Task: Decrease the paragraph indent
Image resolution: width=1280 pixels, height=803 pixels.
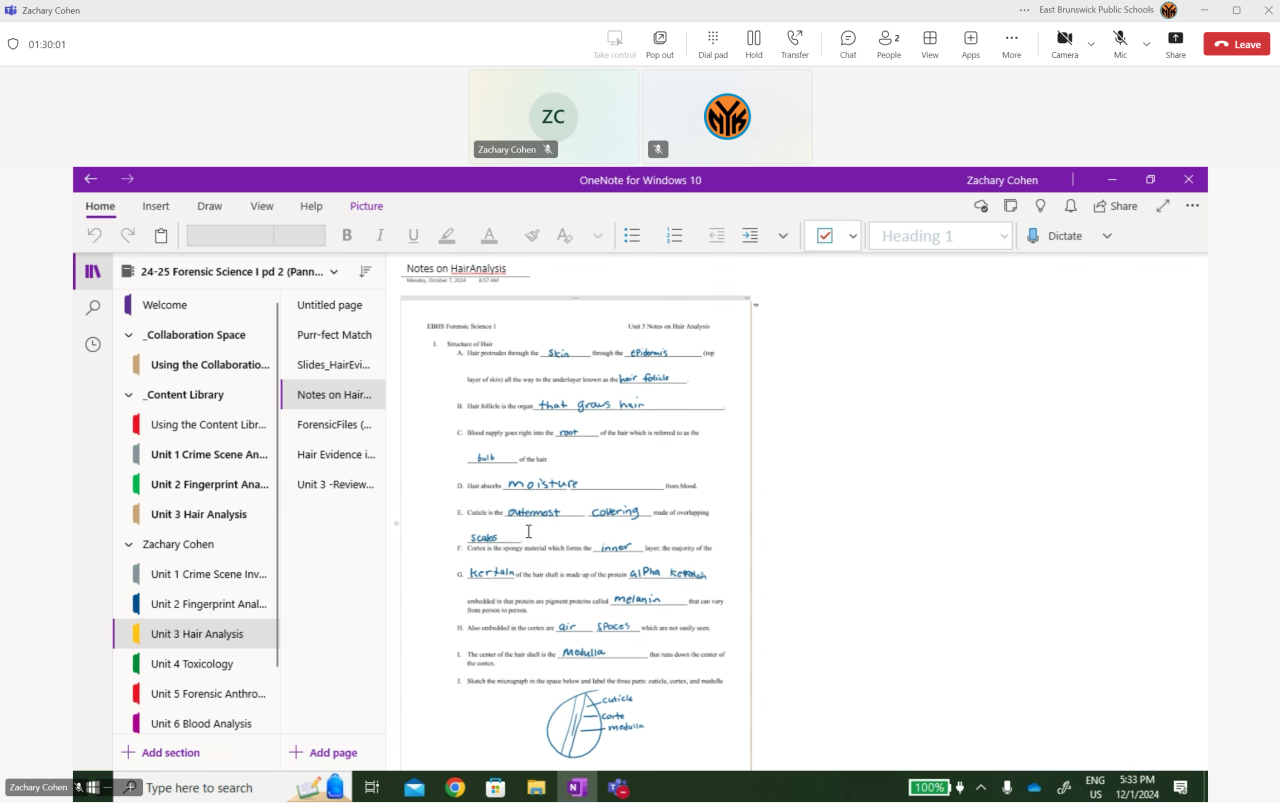Action: [x=717, y=236]
